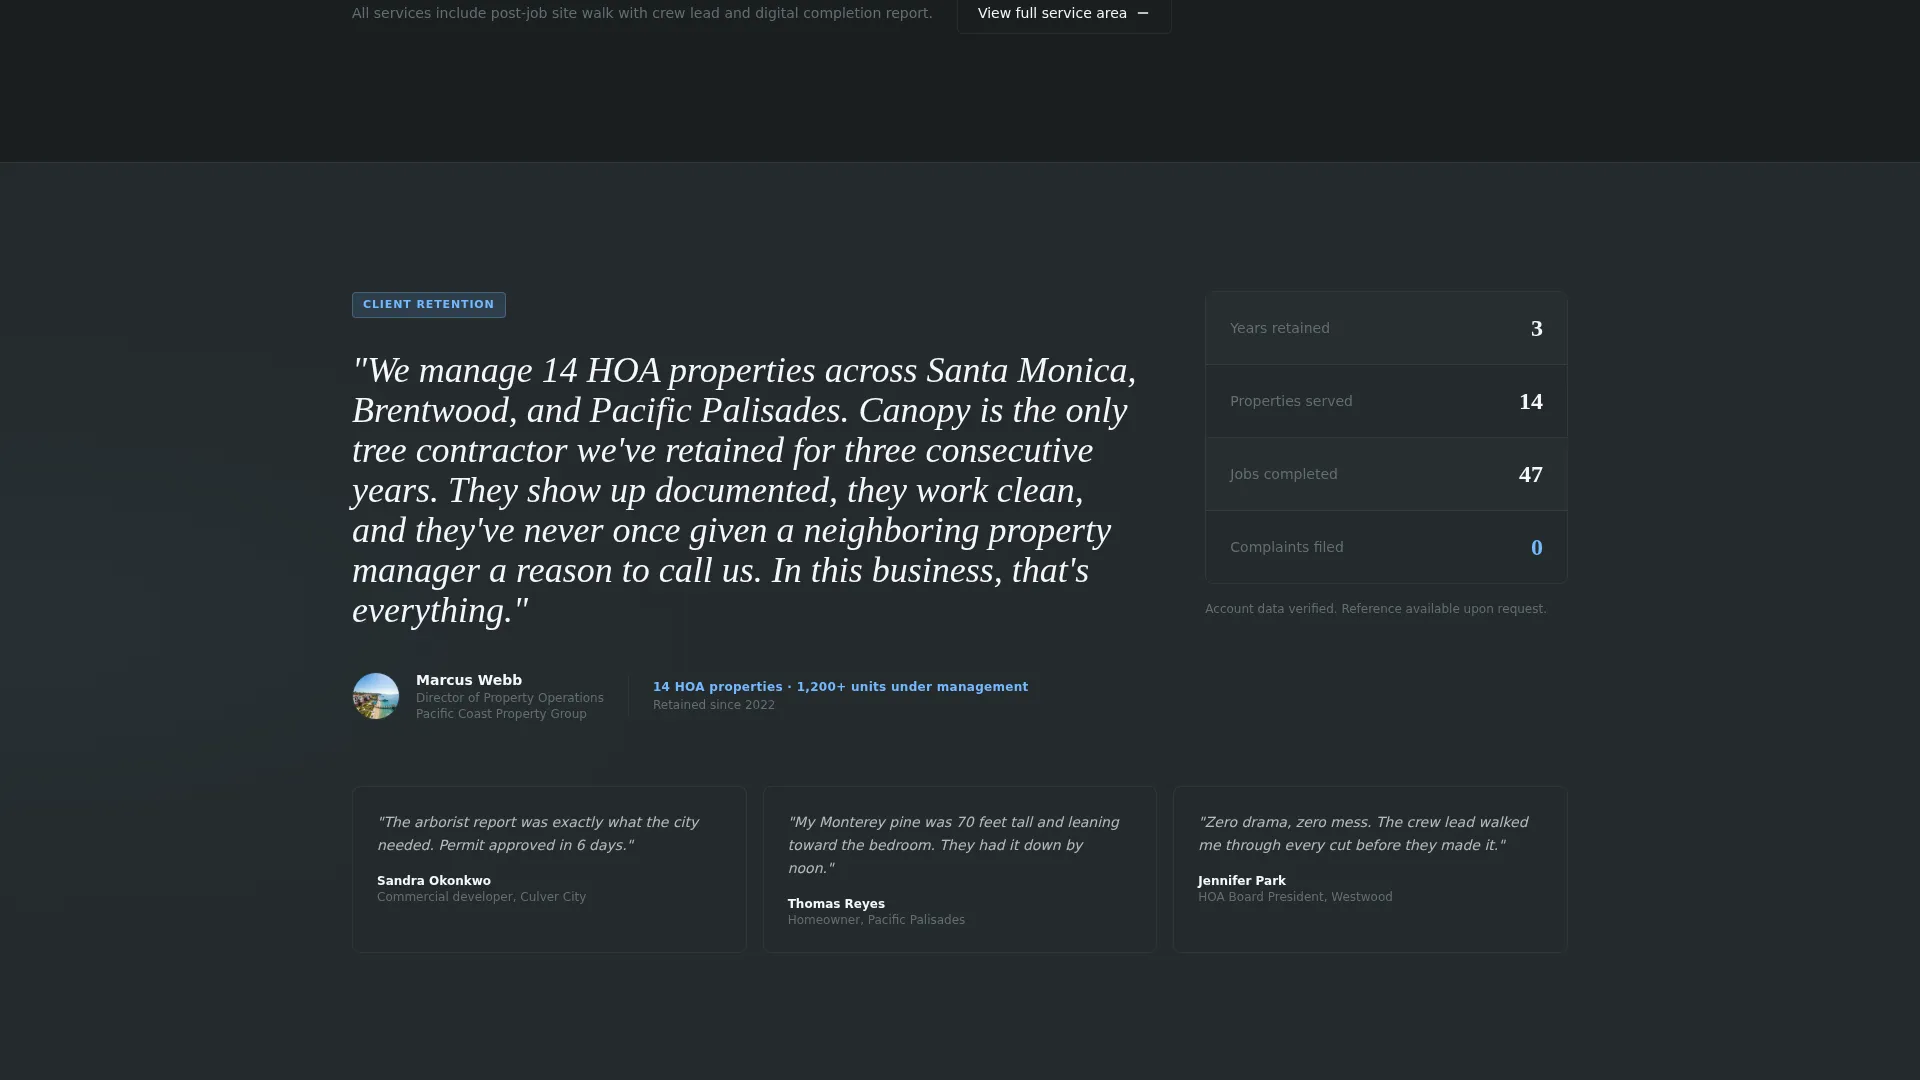Click the Retained since 2022 label
The image size is (1920, 1080).
[x=714, y=705]
